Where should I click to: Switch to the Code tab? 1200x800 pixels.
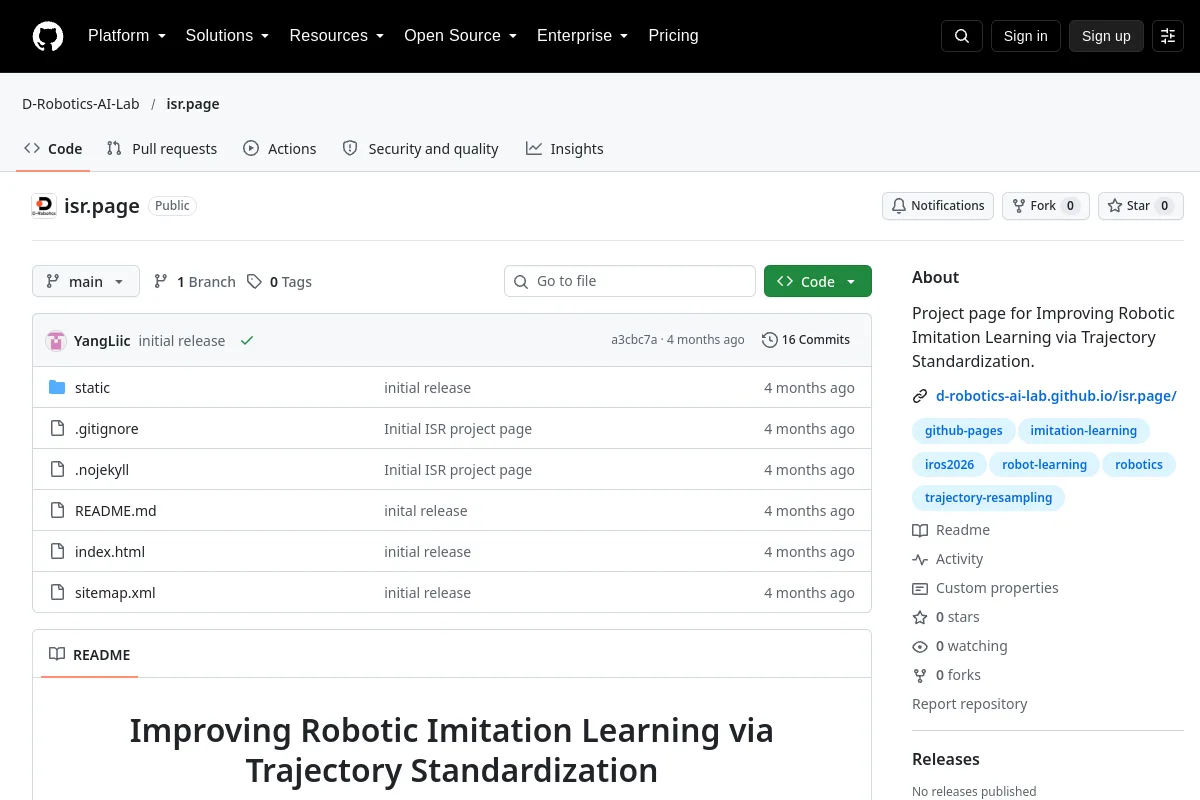53,149
